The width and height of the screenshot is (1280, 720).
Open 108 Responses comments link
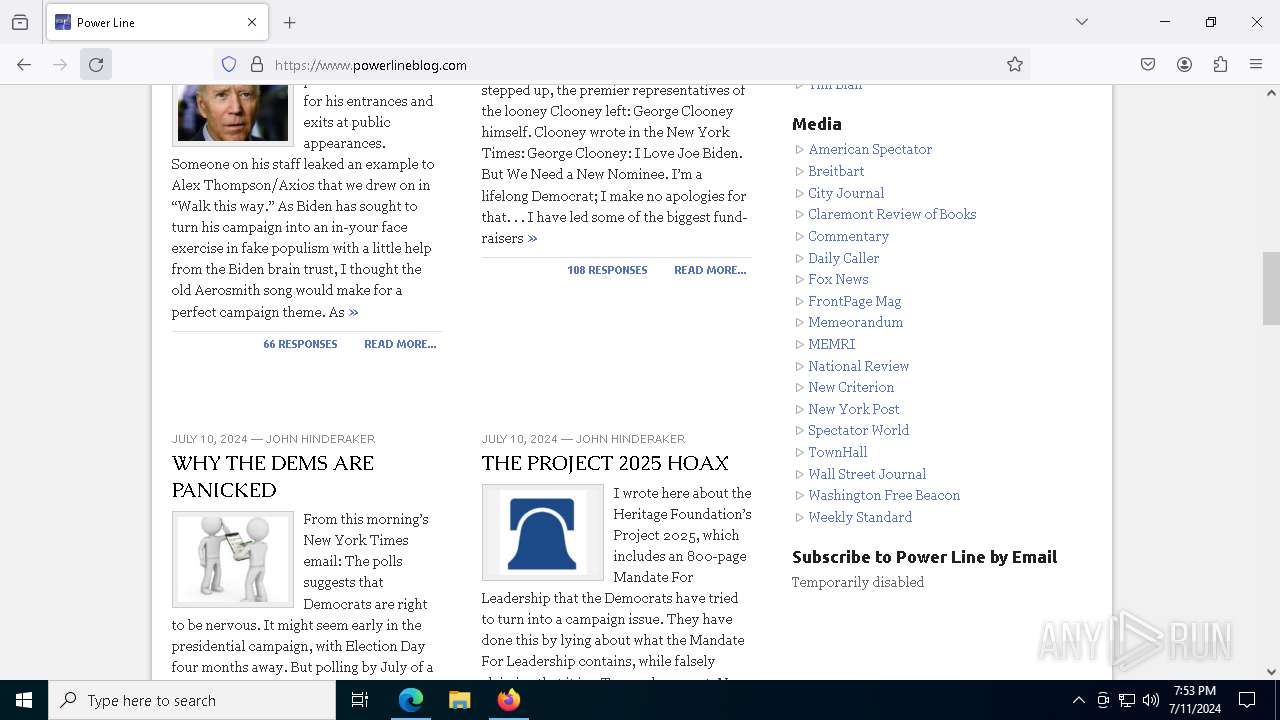coord(607,270)
